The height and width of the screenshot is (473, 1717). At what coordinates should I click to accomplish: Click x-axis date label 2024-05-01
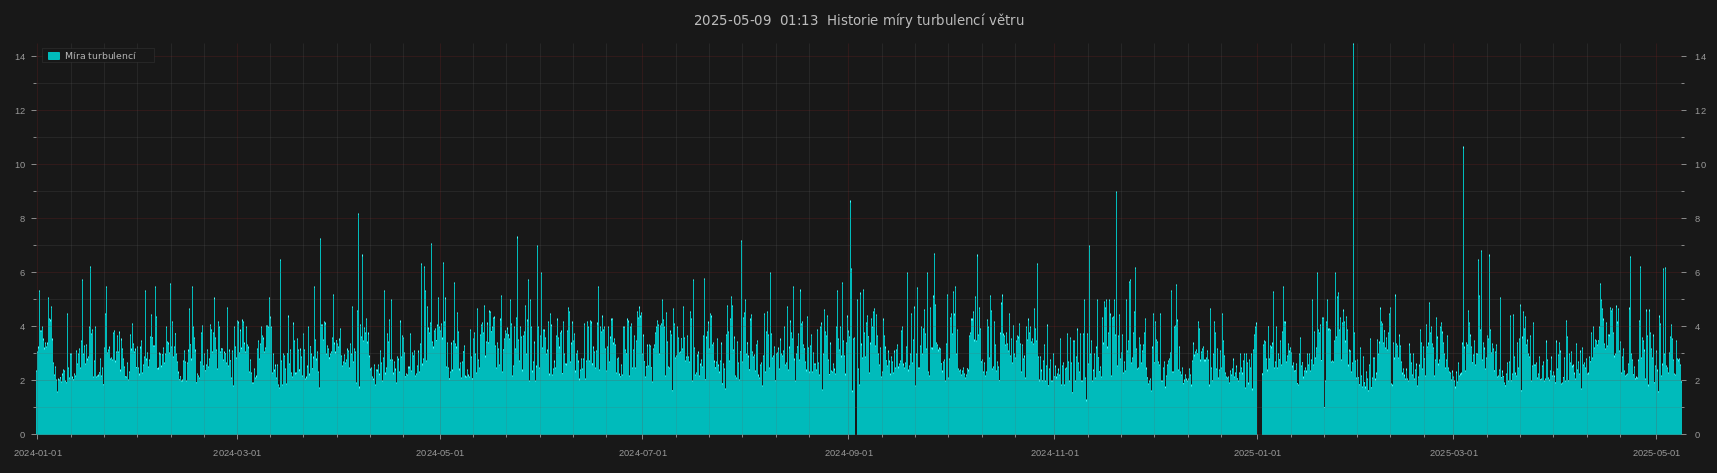pyautogui.click(x=440, y=453)
